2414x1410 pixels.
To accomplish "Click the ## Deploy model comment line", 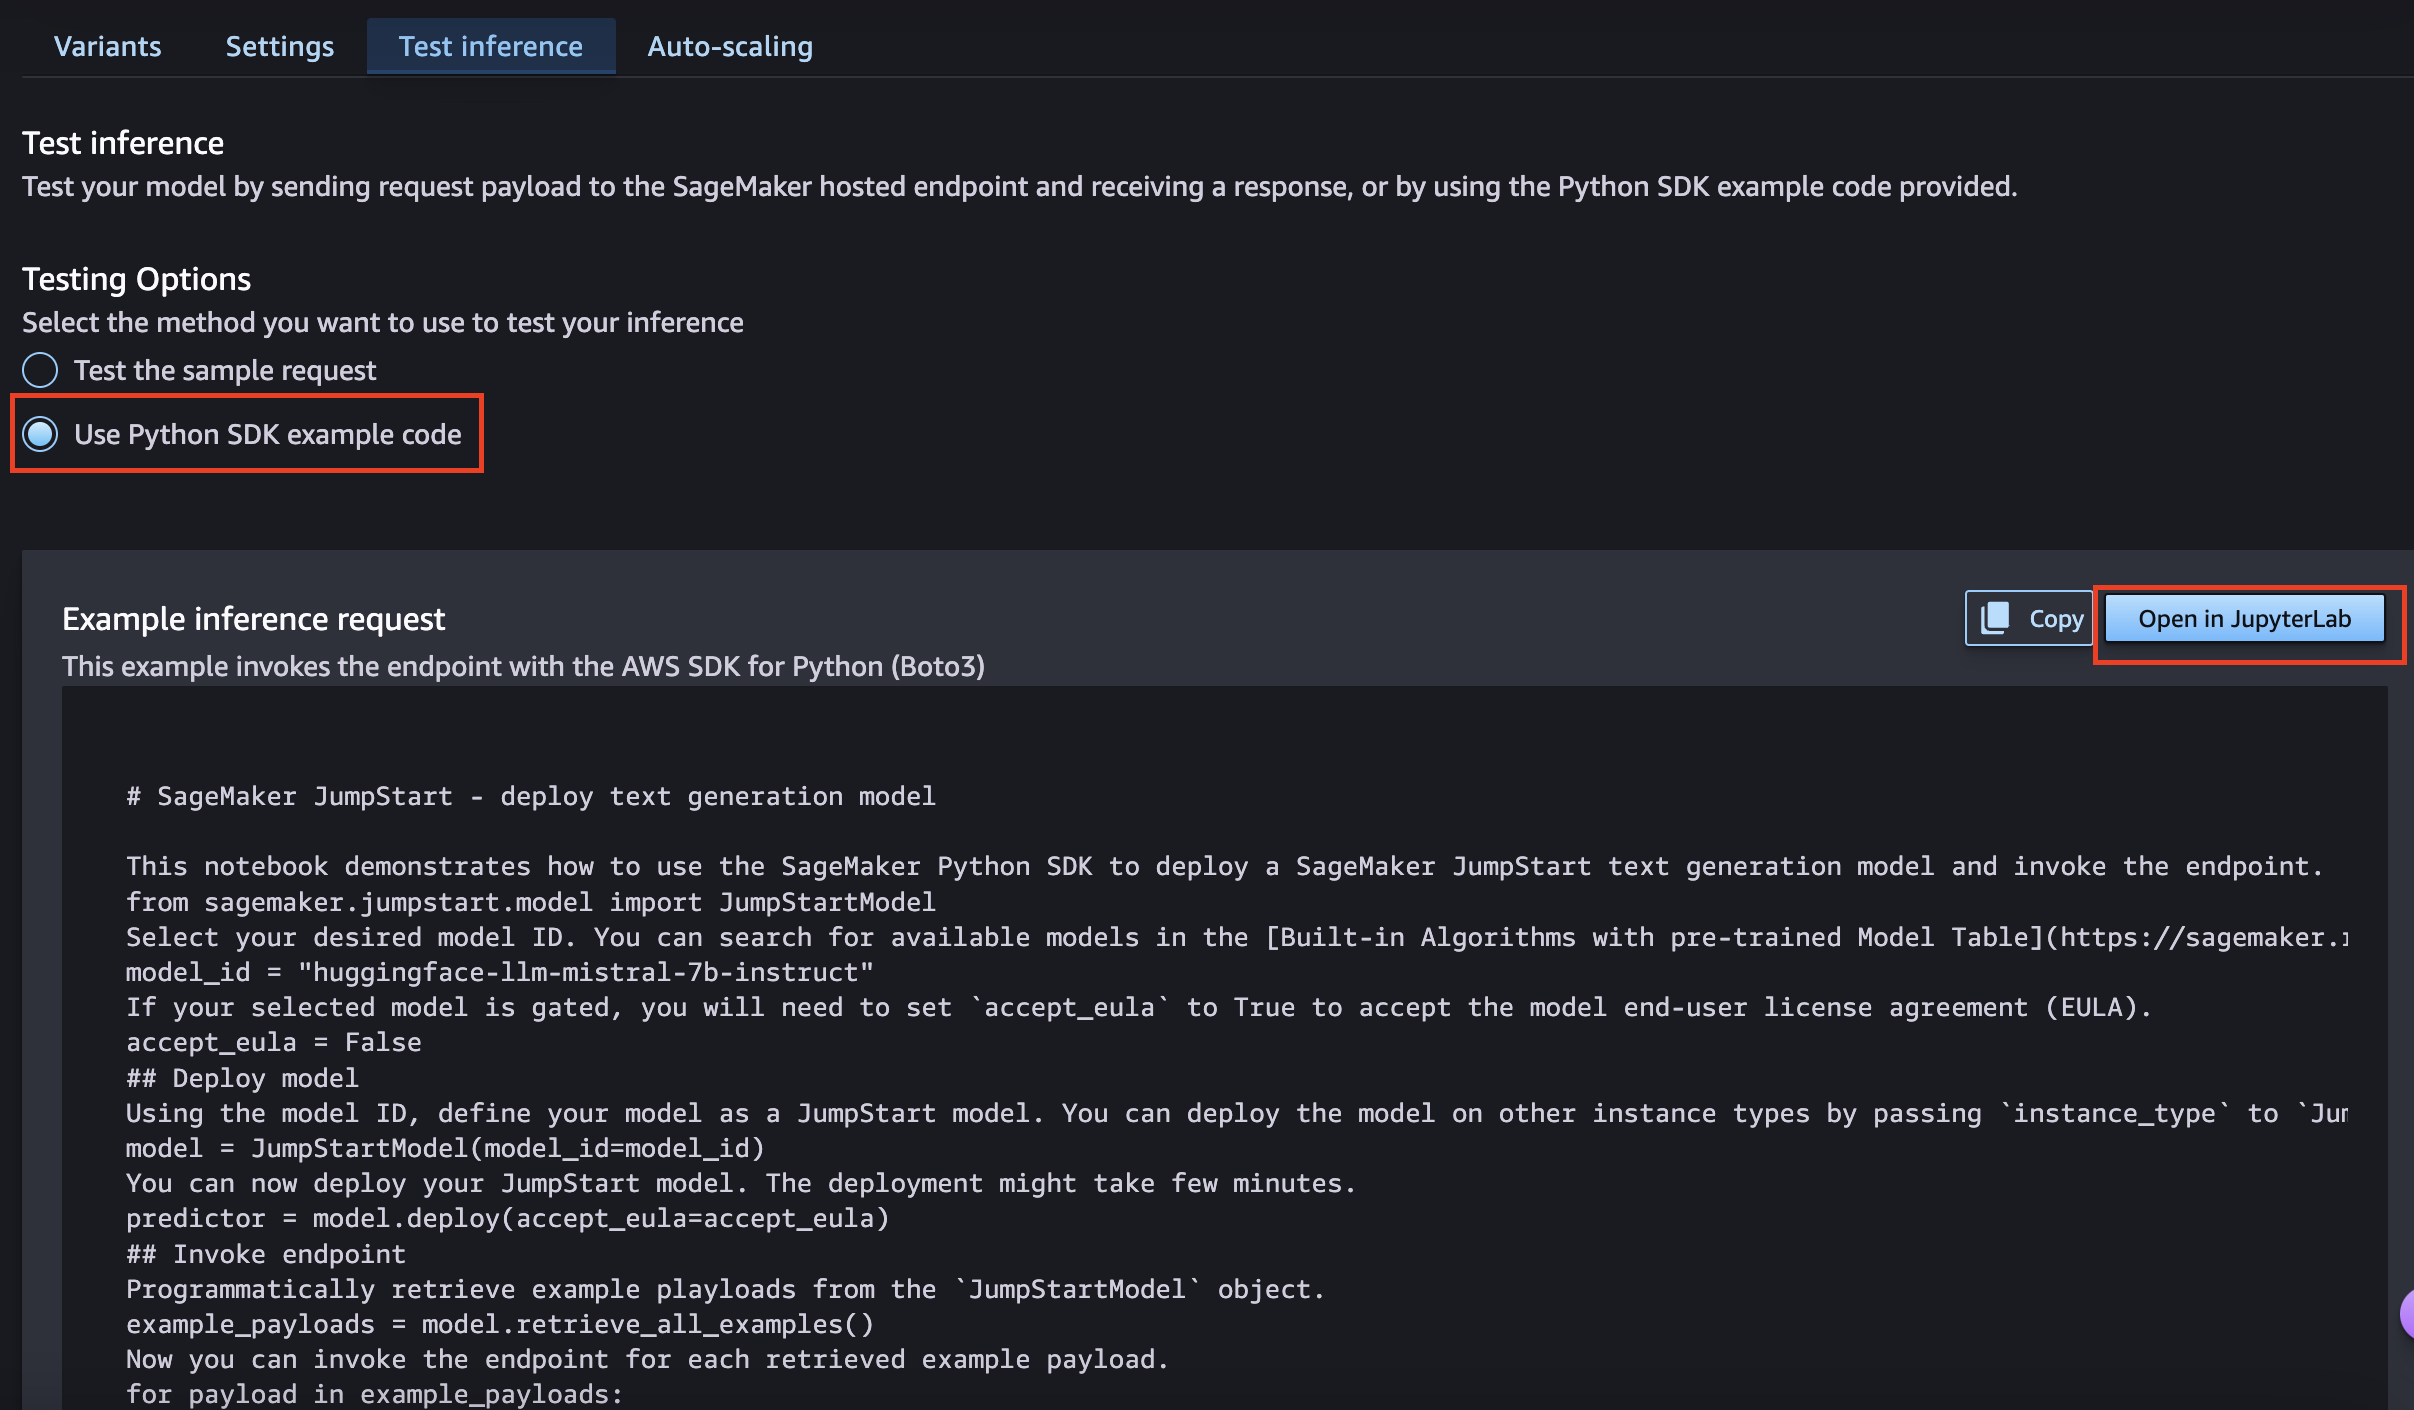I will pyautogui.click(x=242, y=1078).
